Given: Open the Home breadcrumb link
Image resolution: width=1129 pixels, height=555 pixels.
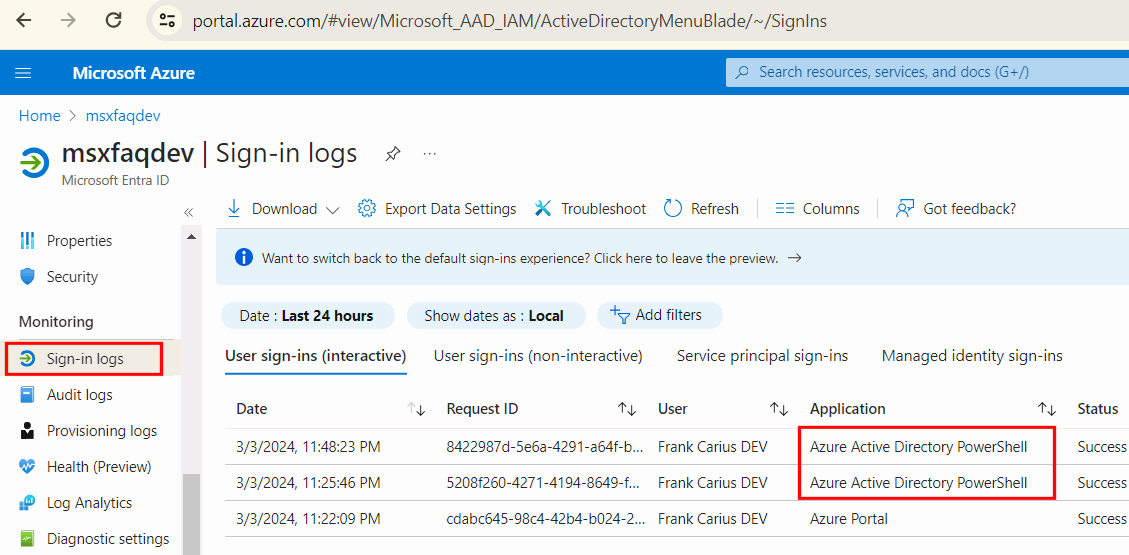Looking at the screenshot, I should pyautogui.click(x=39, y=115).
